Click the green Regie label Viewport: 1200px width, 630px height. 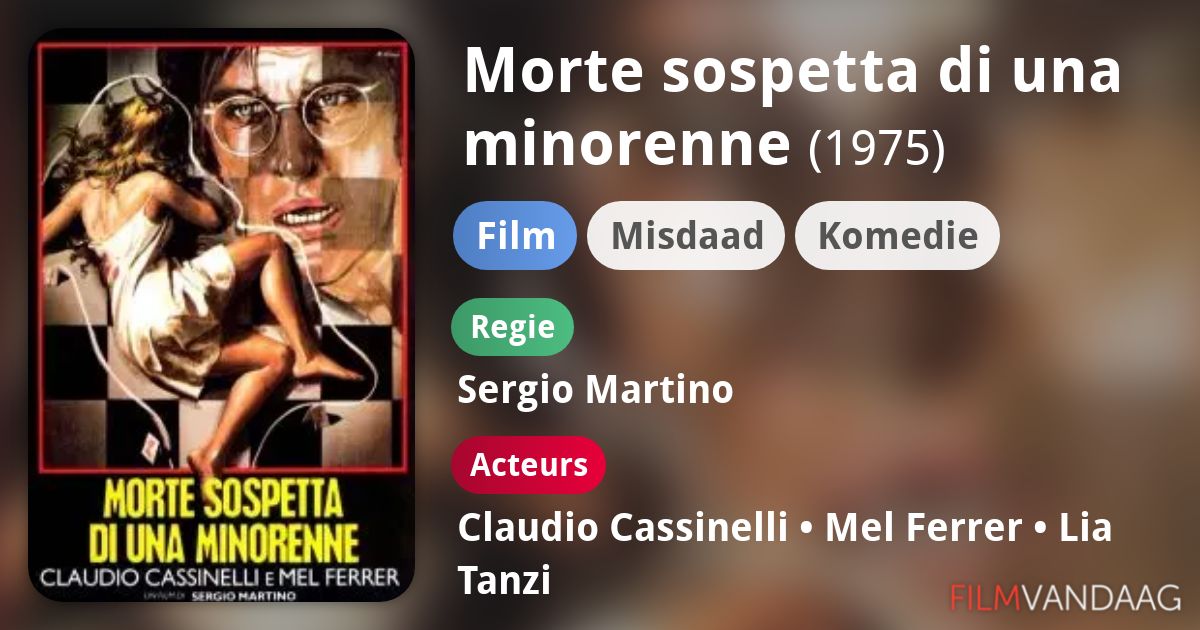pyautogui.click(x=513, y=327)
